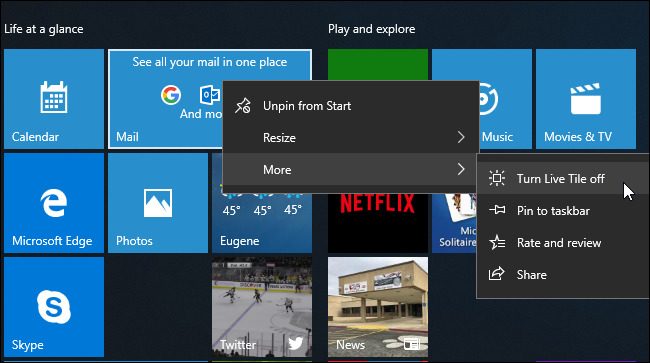The width and height of the screenshot is (650, 363).
Task: Open the Eugene weather tile
Action: [x=262, y=223]
